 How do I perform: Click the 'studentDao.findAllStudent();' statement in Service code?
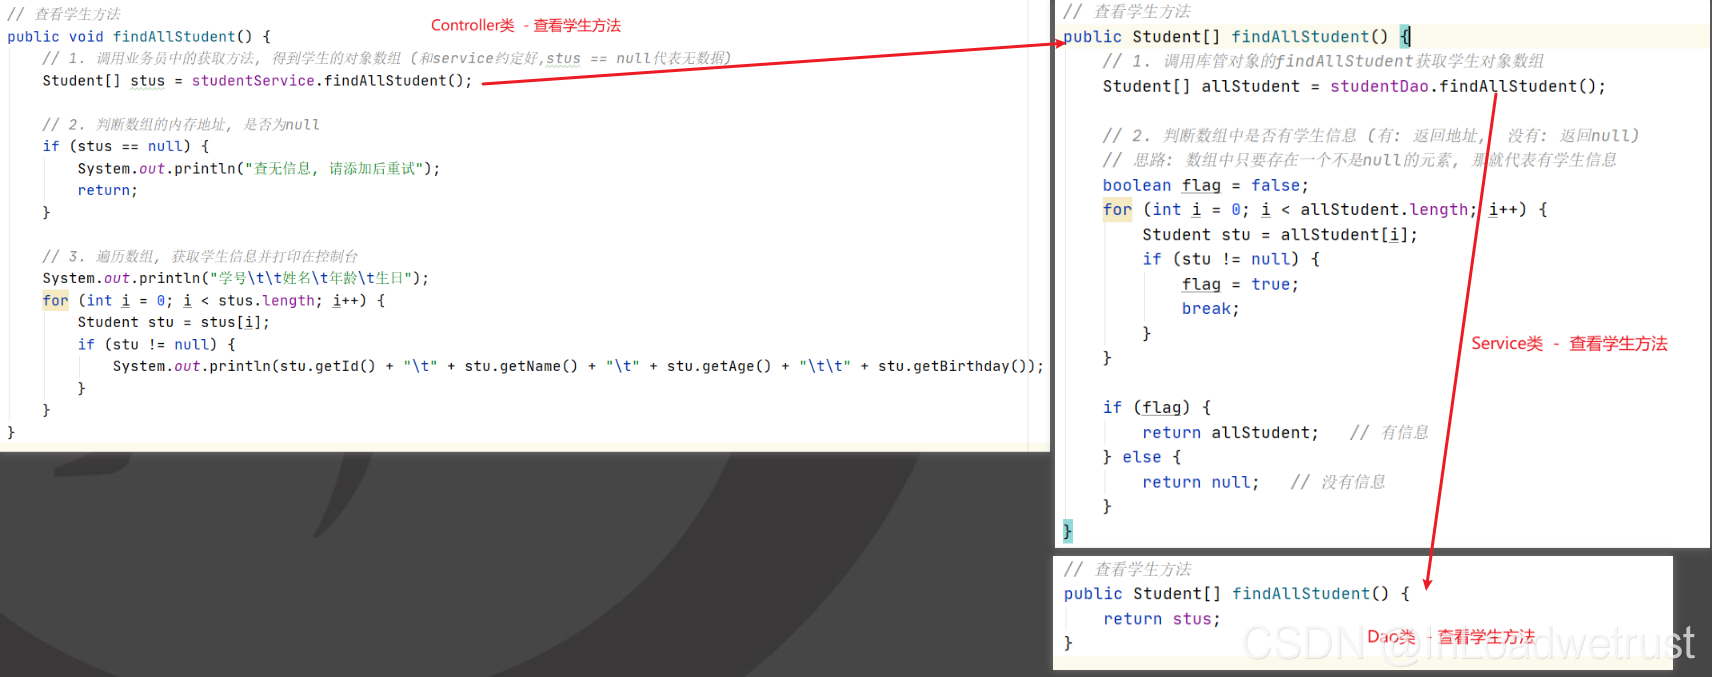(x=1468, y=86)
